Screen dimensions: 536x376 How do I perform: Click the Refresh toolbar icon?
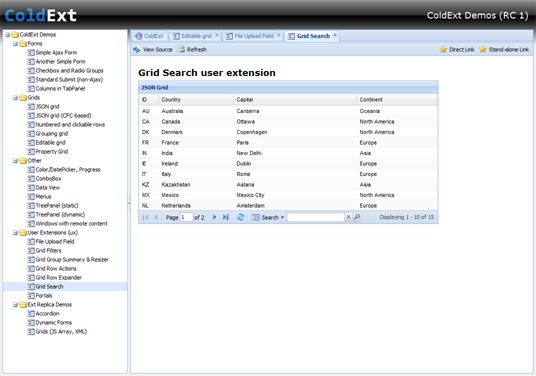pyautogui.click(x=181, y=49)
